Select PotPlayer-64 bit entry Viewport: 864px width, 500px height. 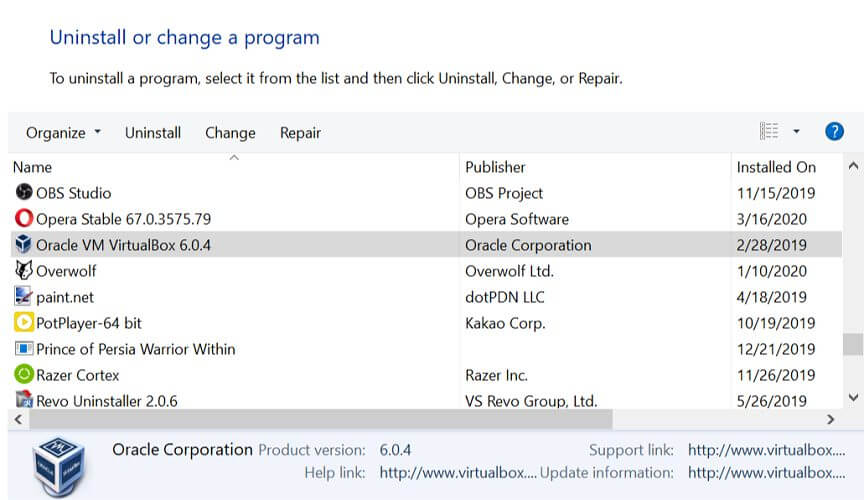(x=89, y=323)
